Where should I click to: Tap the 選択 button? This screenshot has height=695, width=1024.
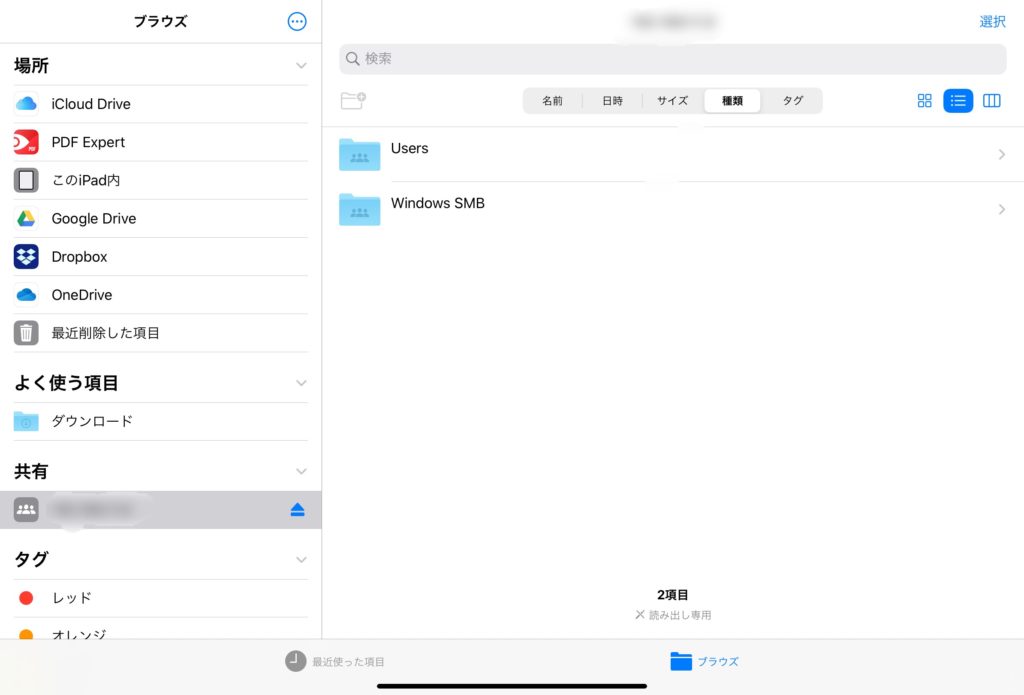pos(992,21)
